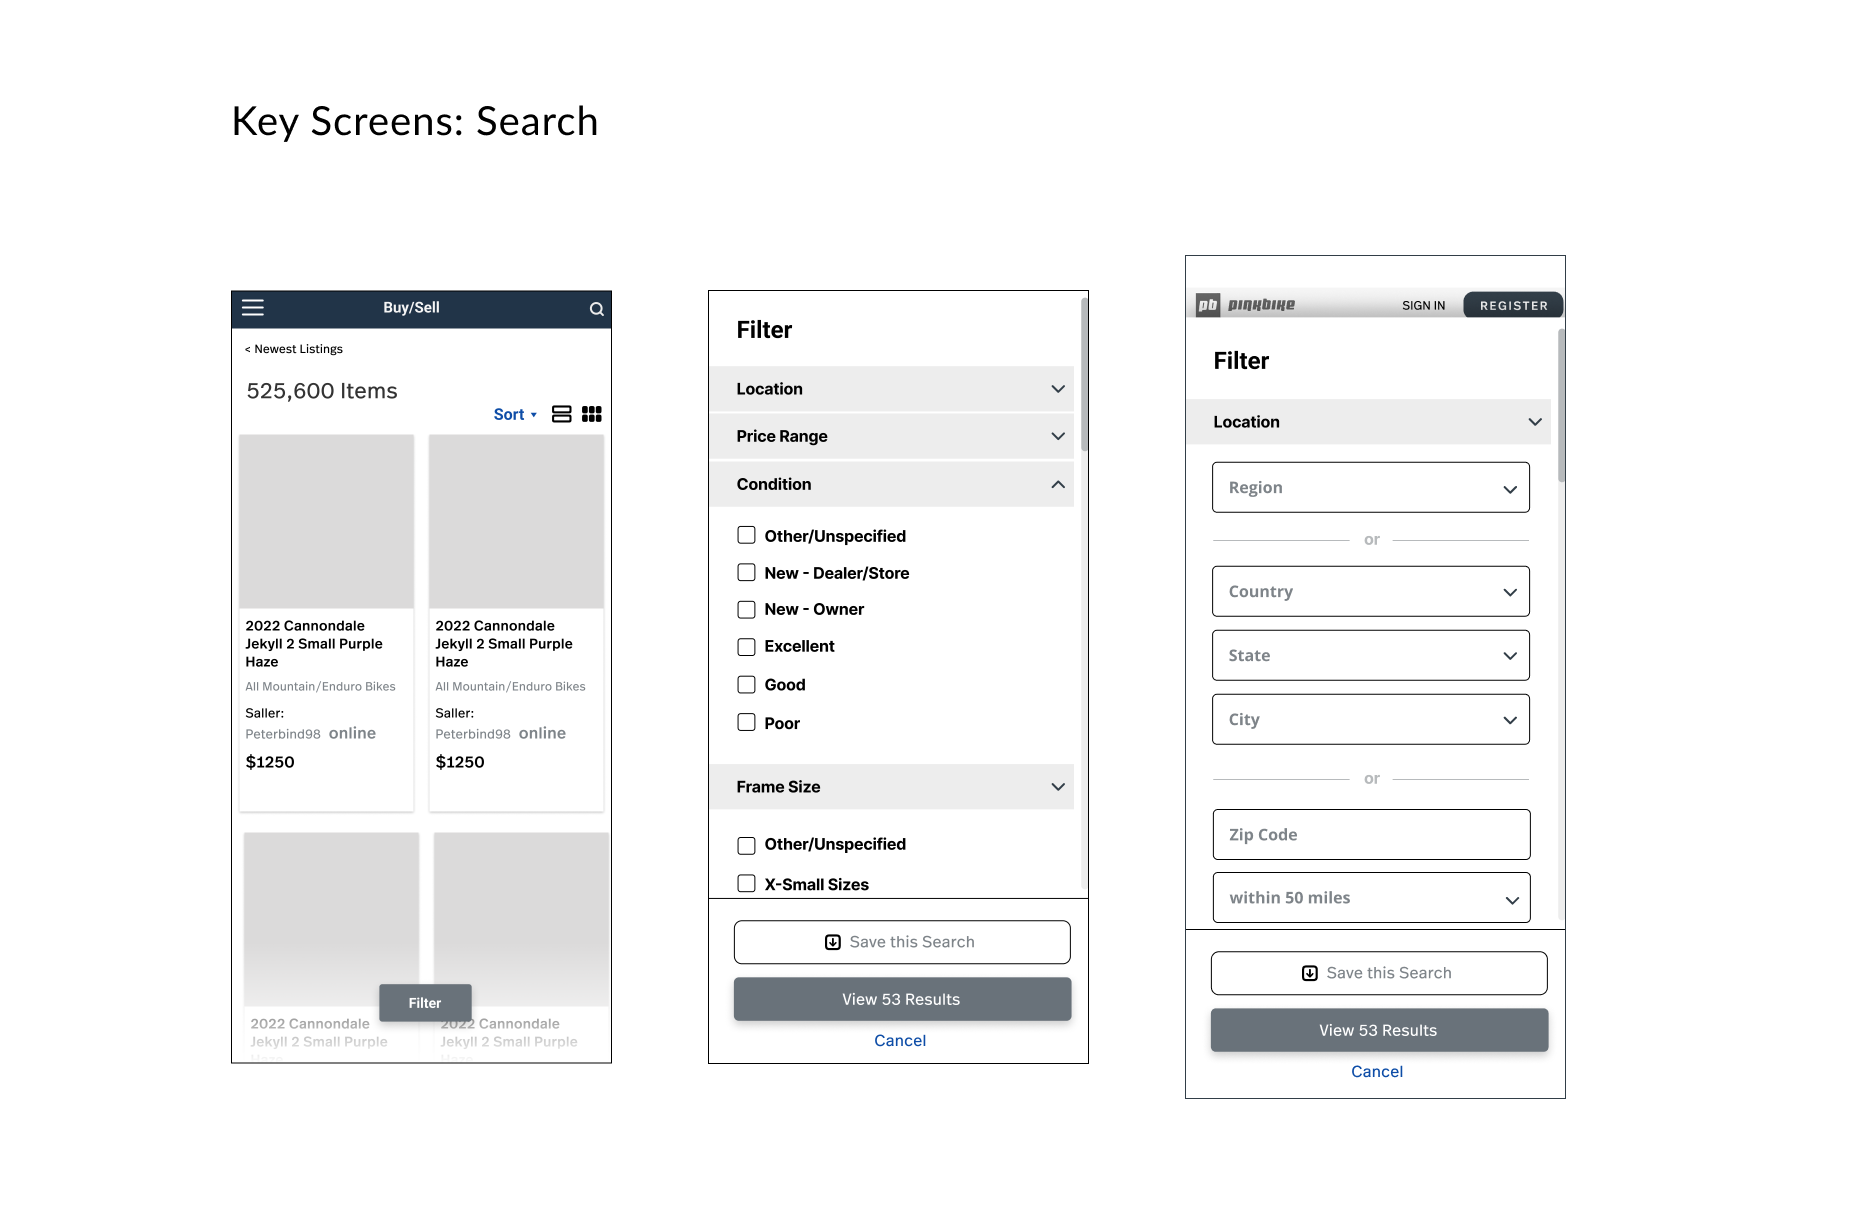1851x1220 pixels.
Task: Expand Location section in middle Filter panel
Action: click(x=891, y=389)
